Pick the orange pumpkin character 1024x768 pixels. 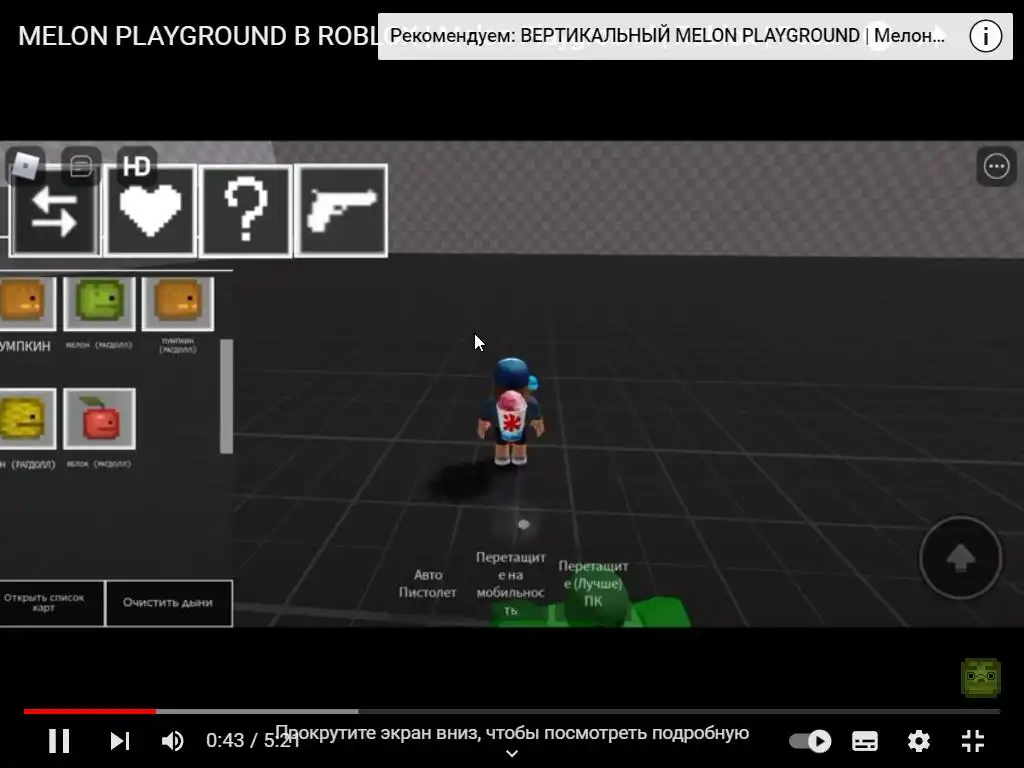[x=27, y=304]
